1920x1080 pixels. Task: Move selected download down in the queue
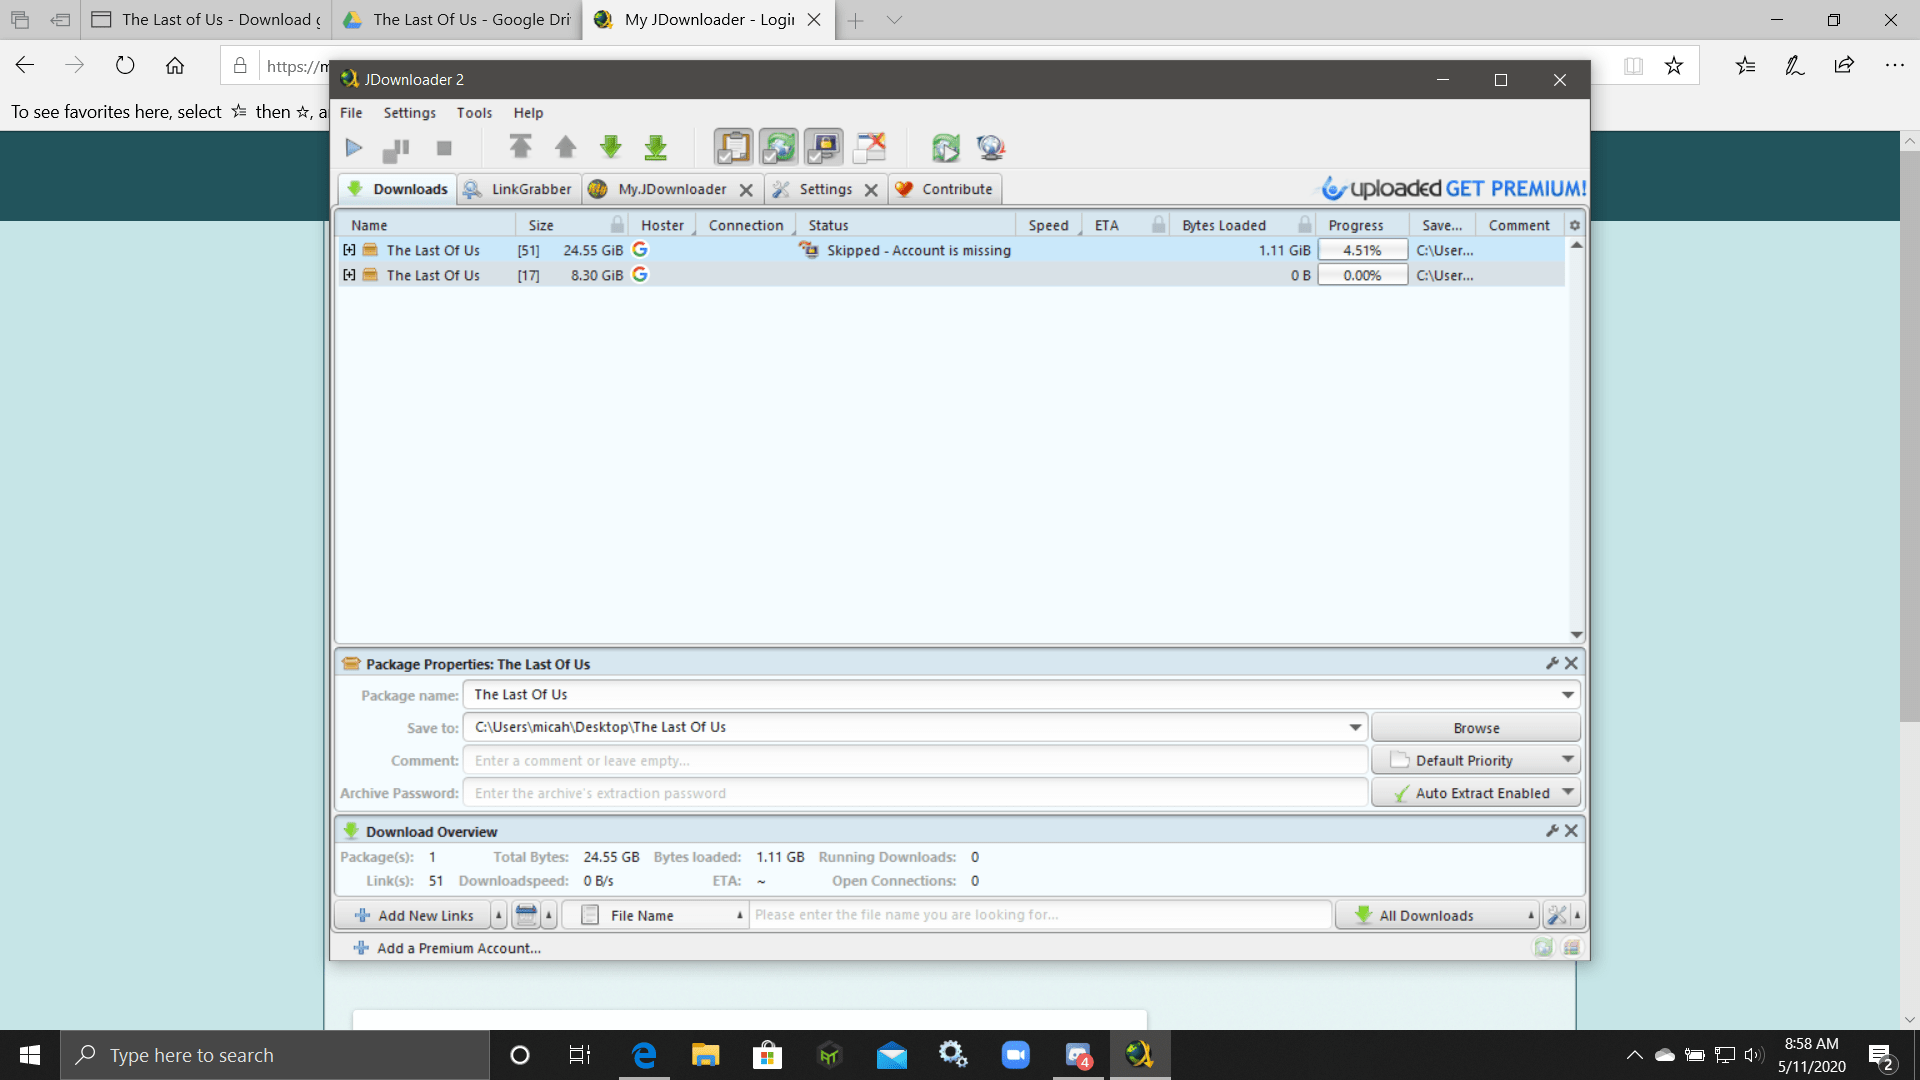(x=611, y=147)
